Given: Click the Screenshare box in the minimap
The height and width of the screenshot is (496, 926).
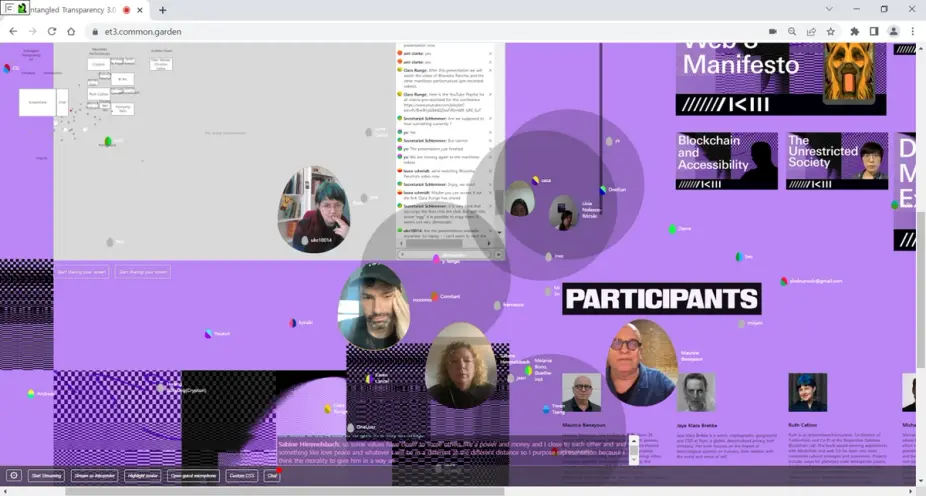Looking at the screenshot, I should click(37, 102).
